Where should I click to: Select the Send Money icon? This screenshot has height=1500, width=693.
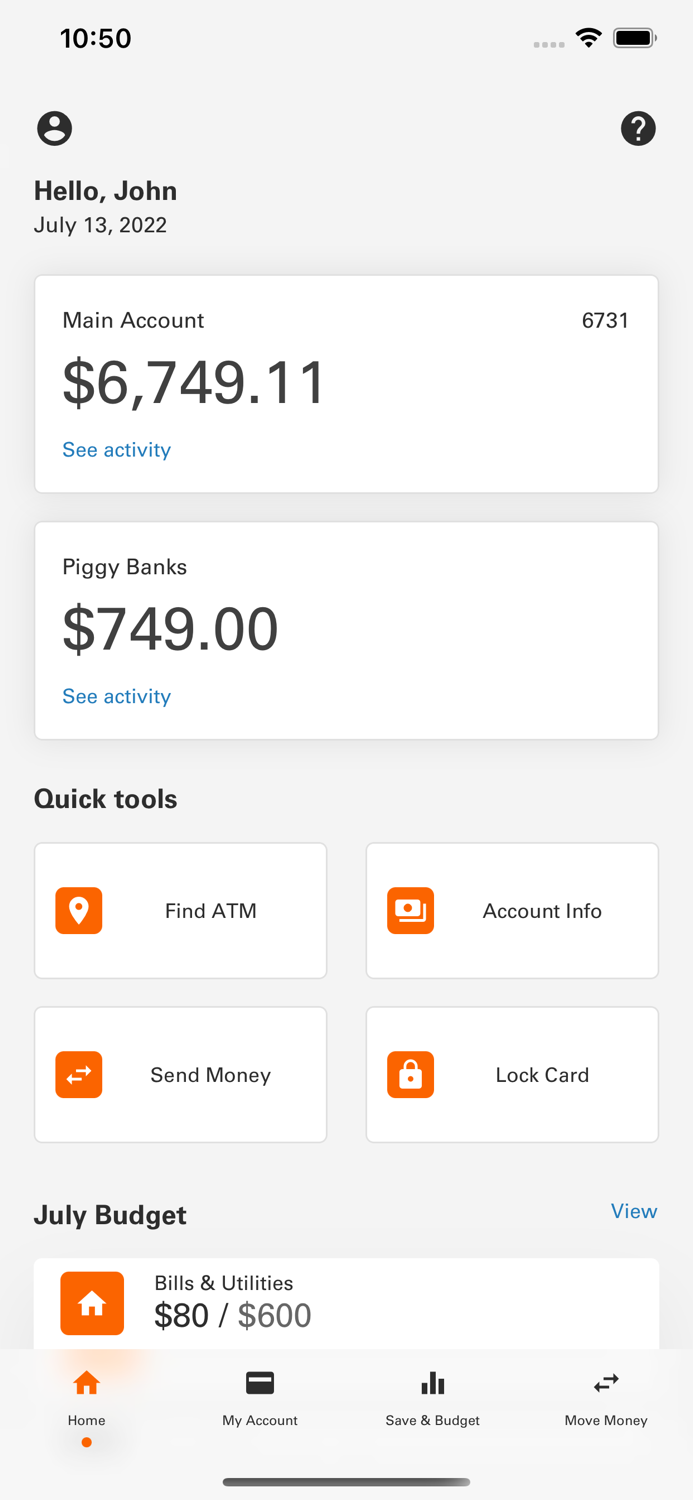pos(78,1074)
